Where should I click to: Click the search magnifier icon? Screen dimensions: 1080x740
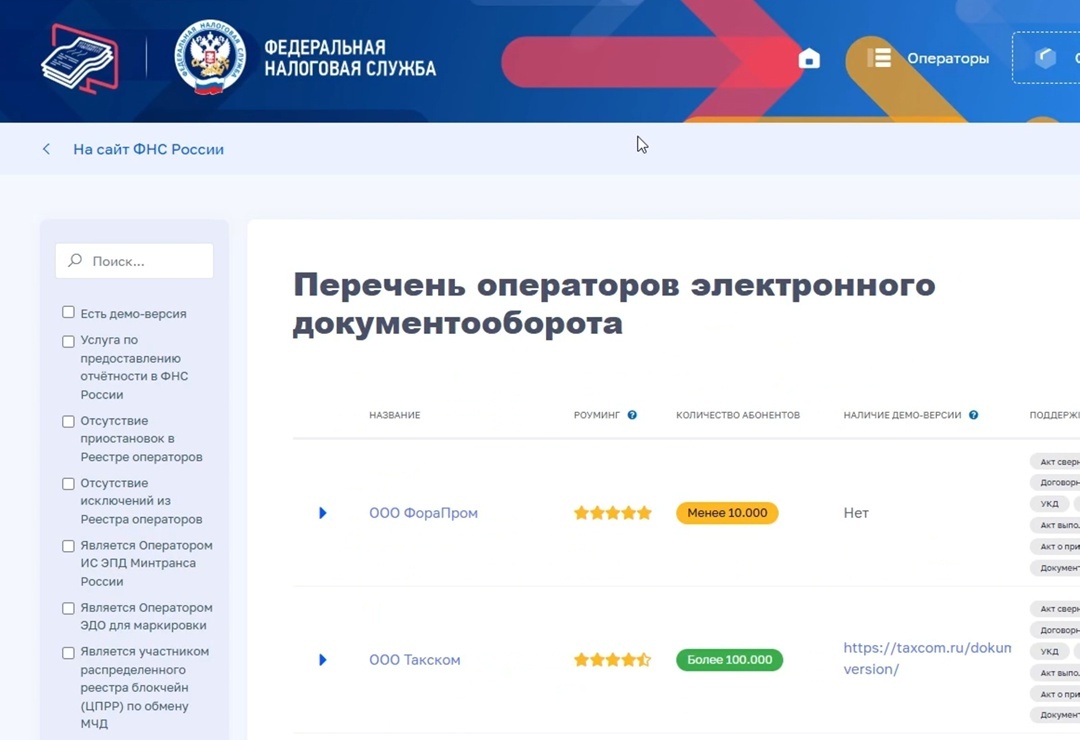75,260
